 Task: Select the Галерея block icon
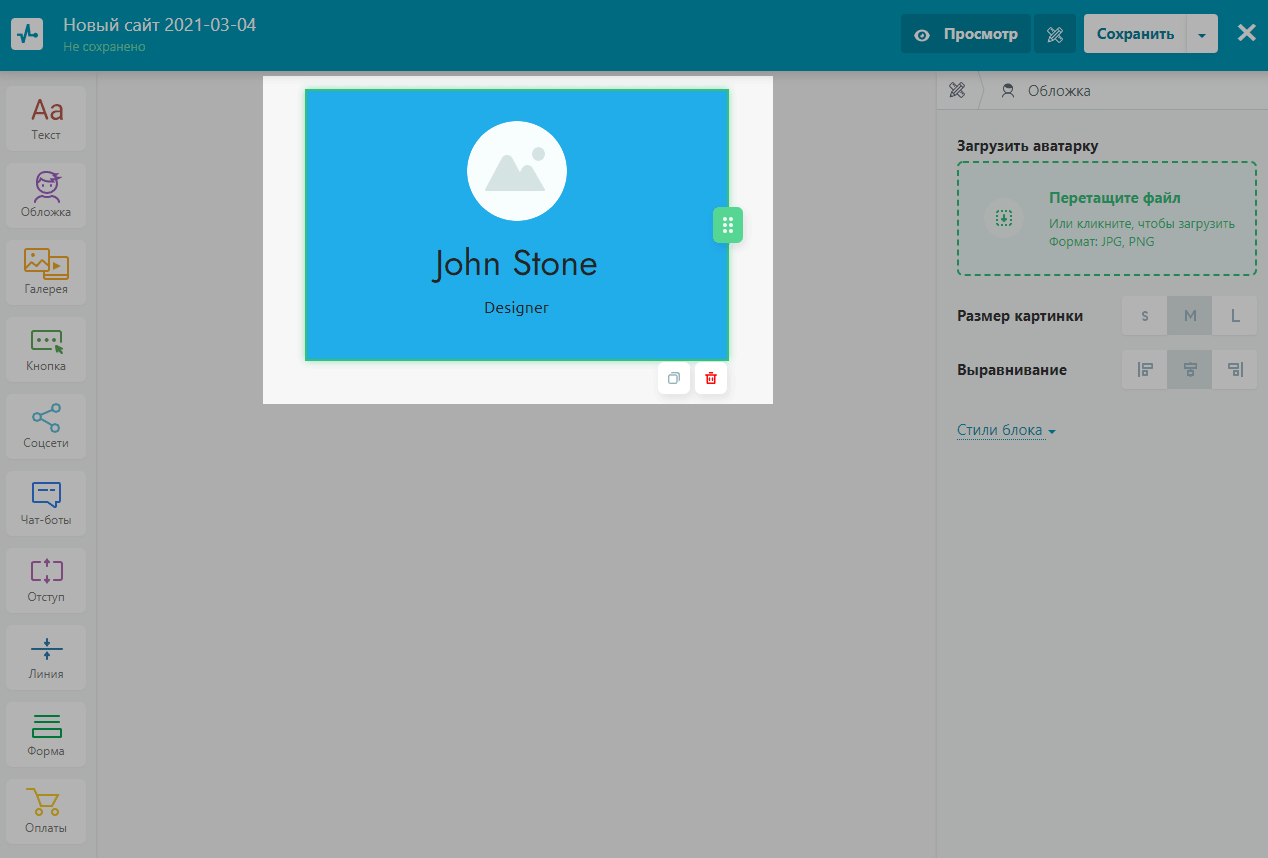coord(46,272)
